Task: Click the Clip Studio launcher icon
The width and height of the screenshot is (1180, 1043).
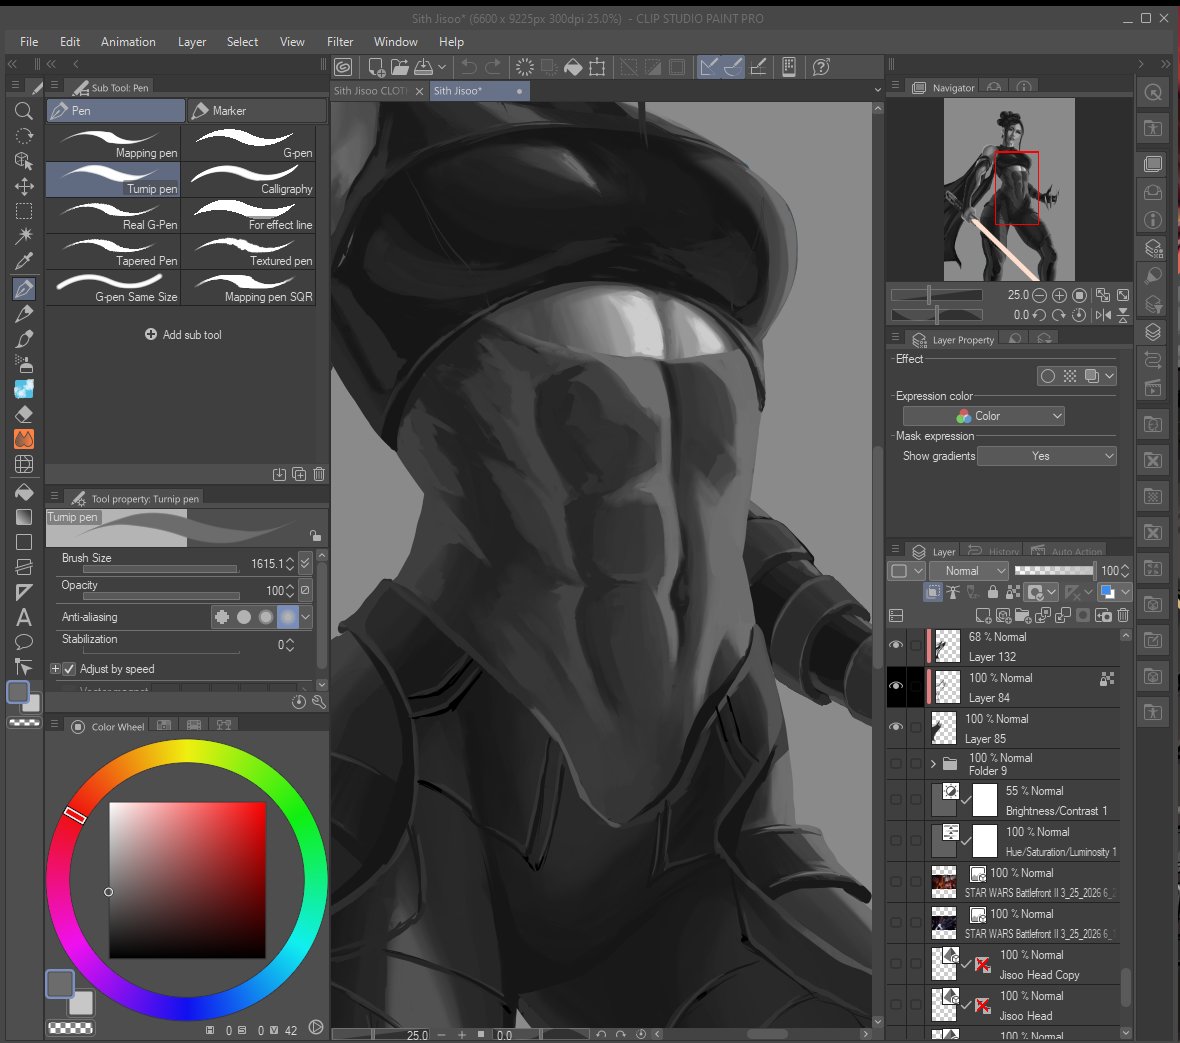Action: [343, 67]
